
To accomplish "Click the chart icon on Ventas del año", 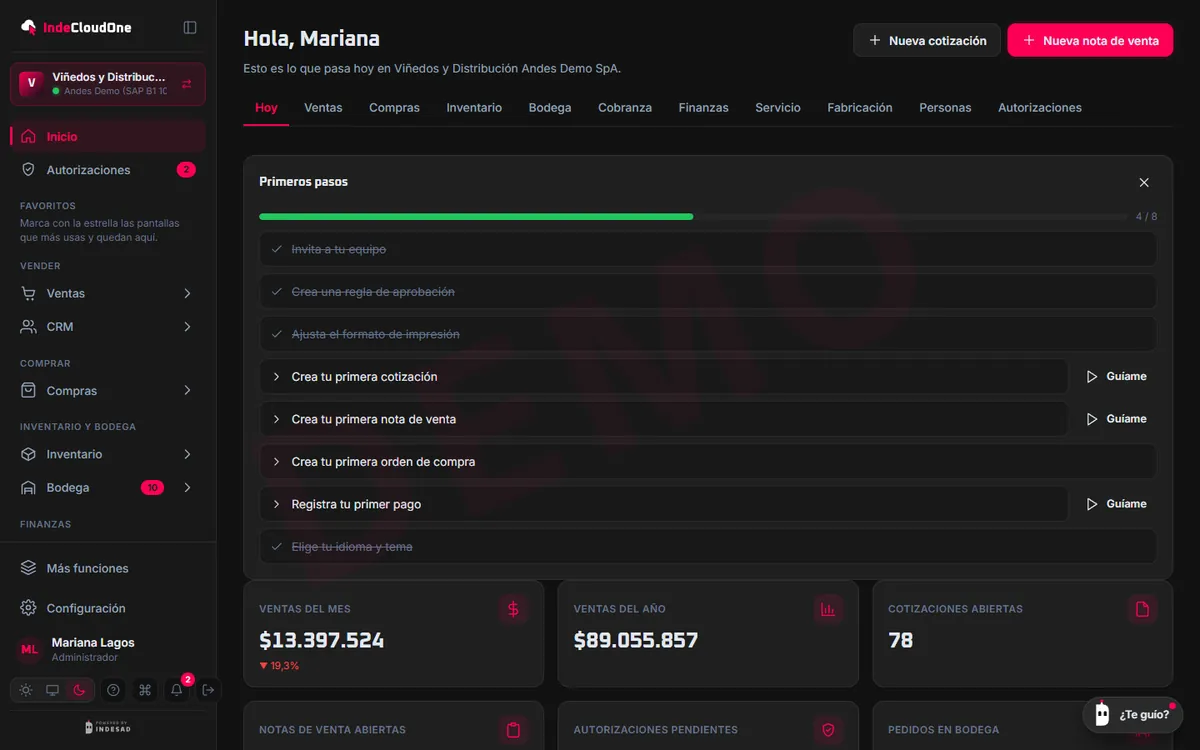I will [x=828, y=609].
